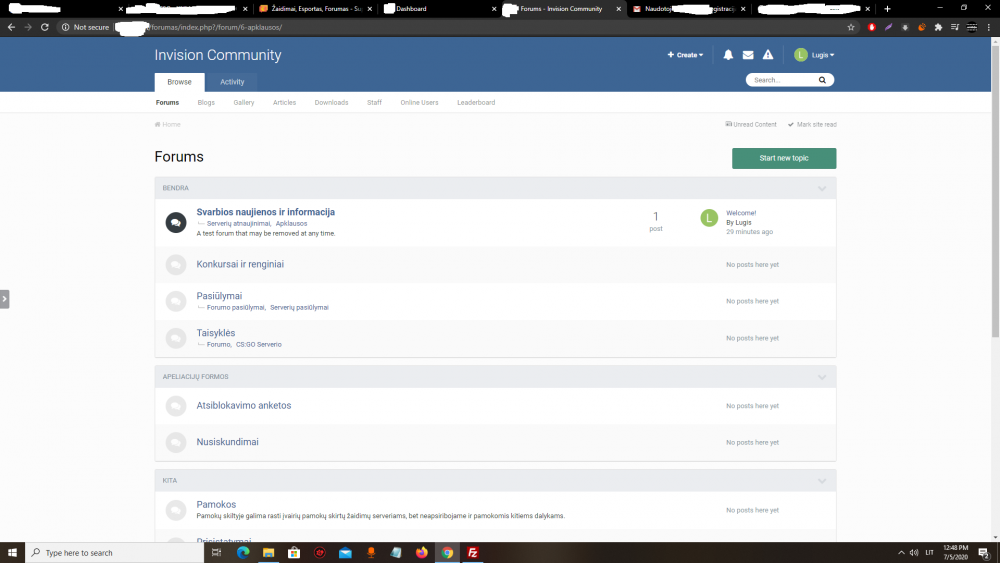Switch to the Activity tab
The image size is (1000, 563).
232,82
